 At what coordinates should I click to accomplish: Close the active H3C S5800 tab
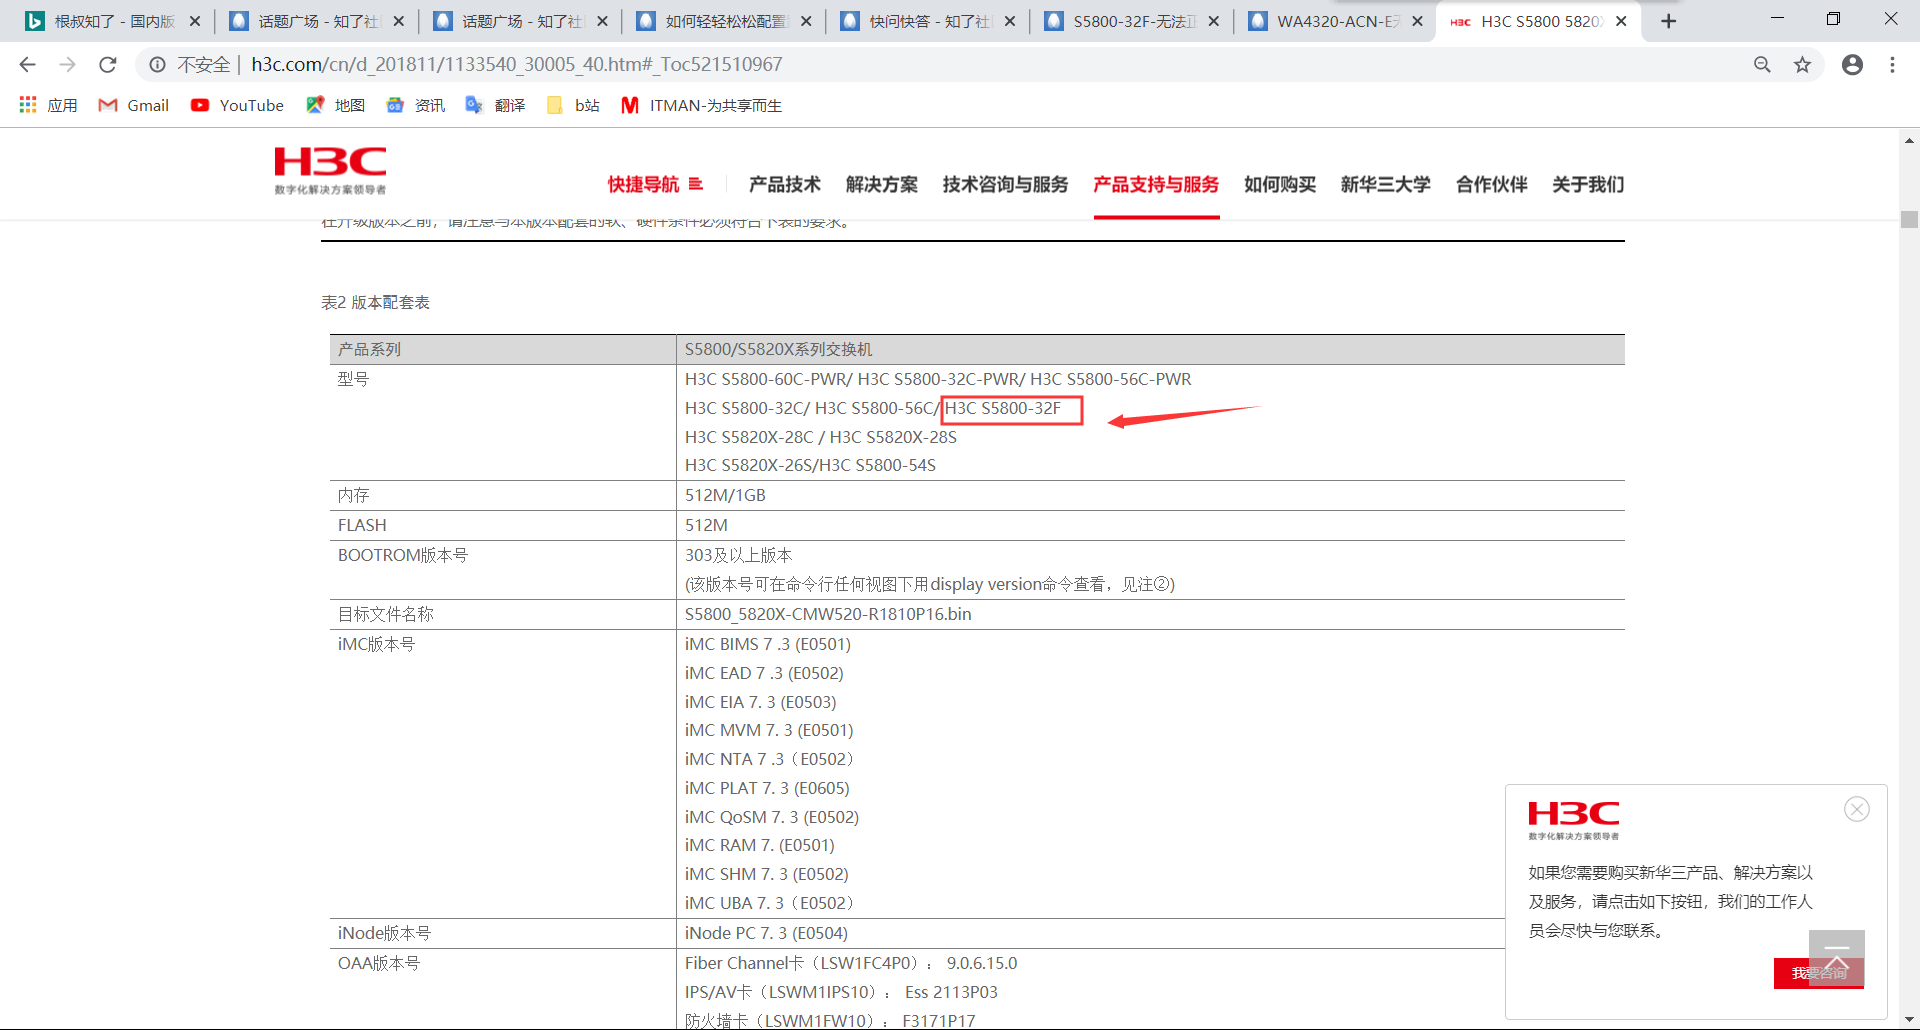pos(1621,21)
